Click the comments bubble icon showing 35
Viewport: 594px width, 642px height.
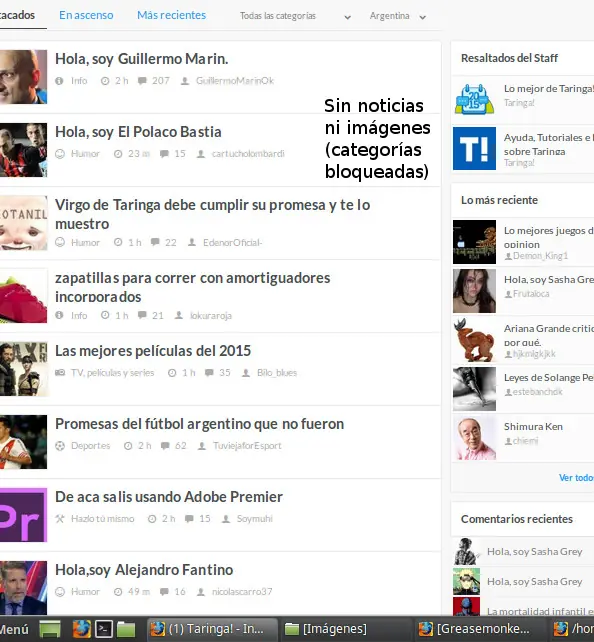point(209,373)
